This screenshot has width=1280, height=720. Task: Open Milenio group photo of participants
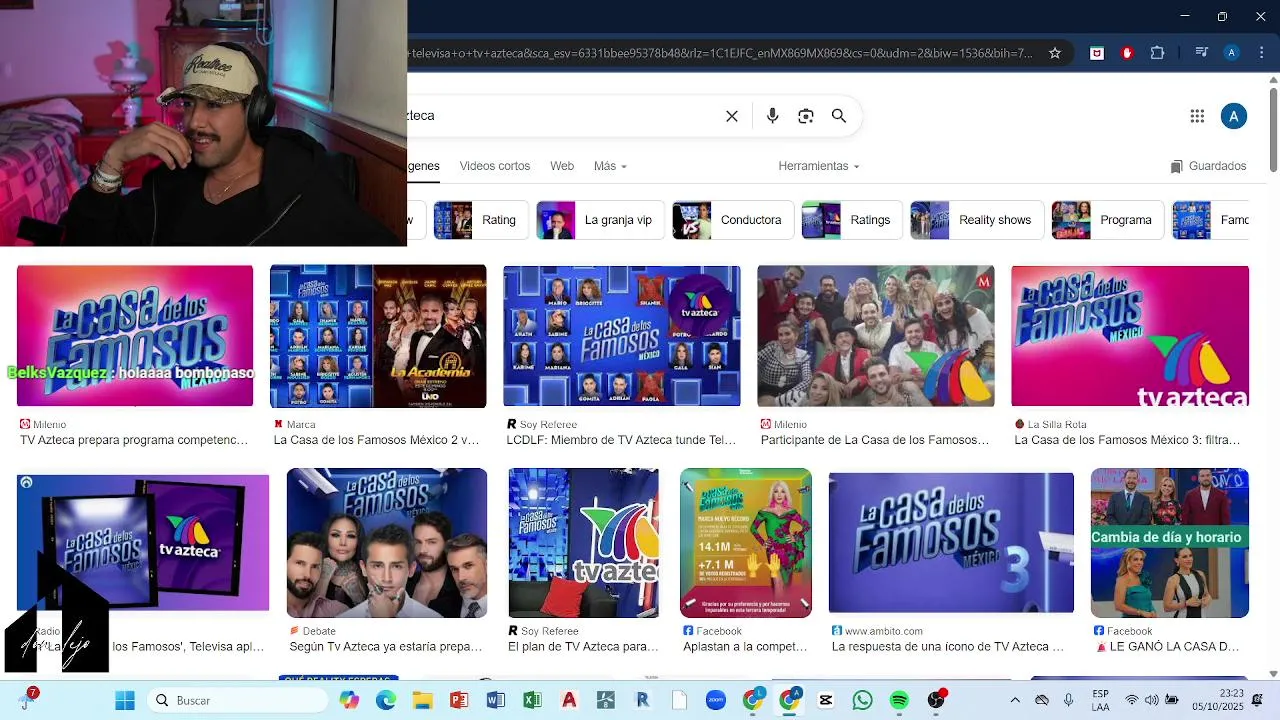[876, 336]
